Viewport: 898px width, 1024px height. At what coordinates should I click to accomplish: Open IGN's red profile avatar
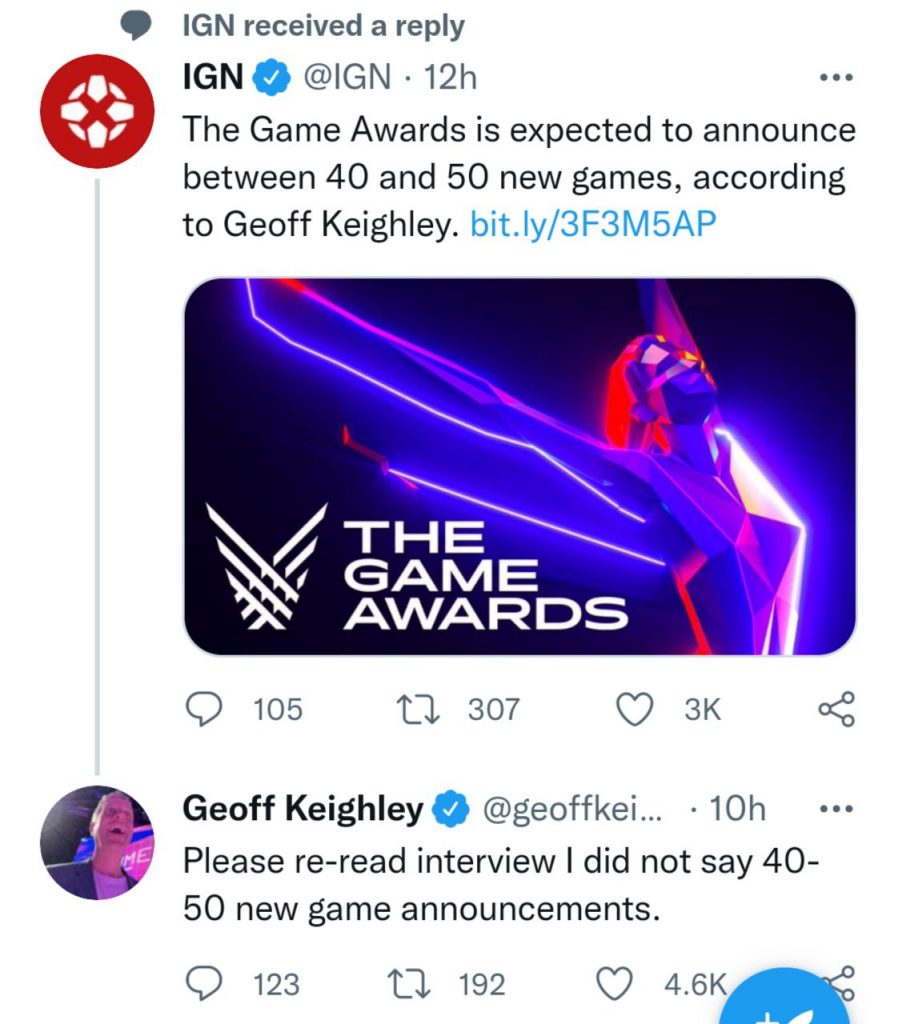click(x=96, y=110)
